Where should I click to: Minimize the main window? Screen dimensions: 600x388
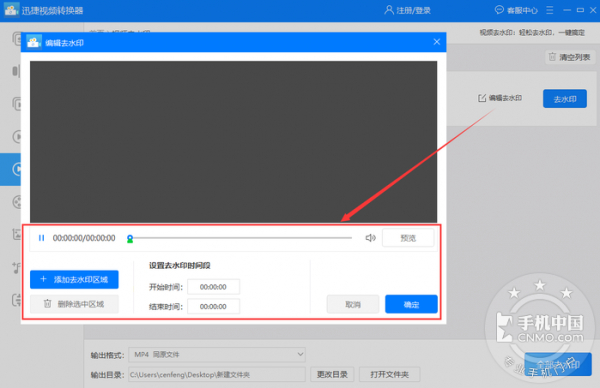tap(567, 10)
